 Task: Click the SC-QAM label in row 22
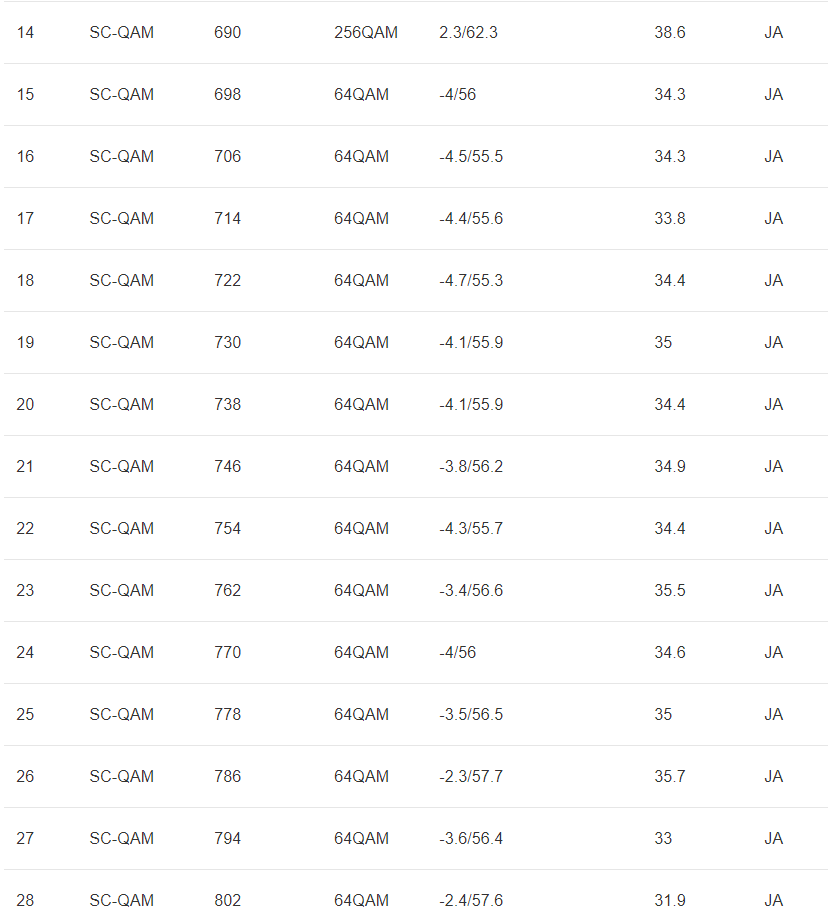coord(122,529)
